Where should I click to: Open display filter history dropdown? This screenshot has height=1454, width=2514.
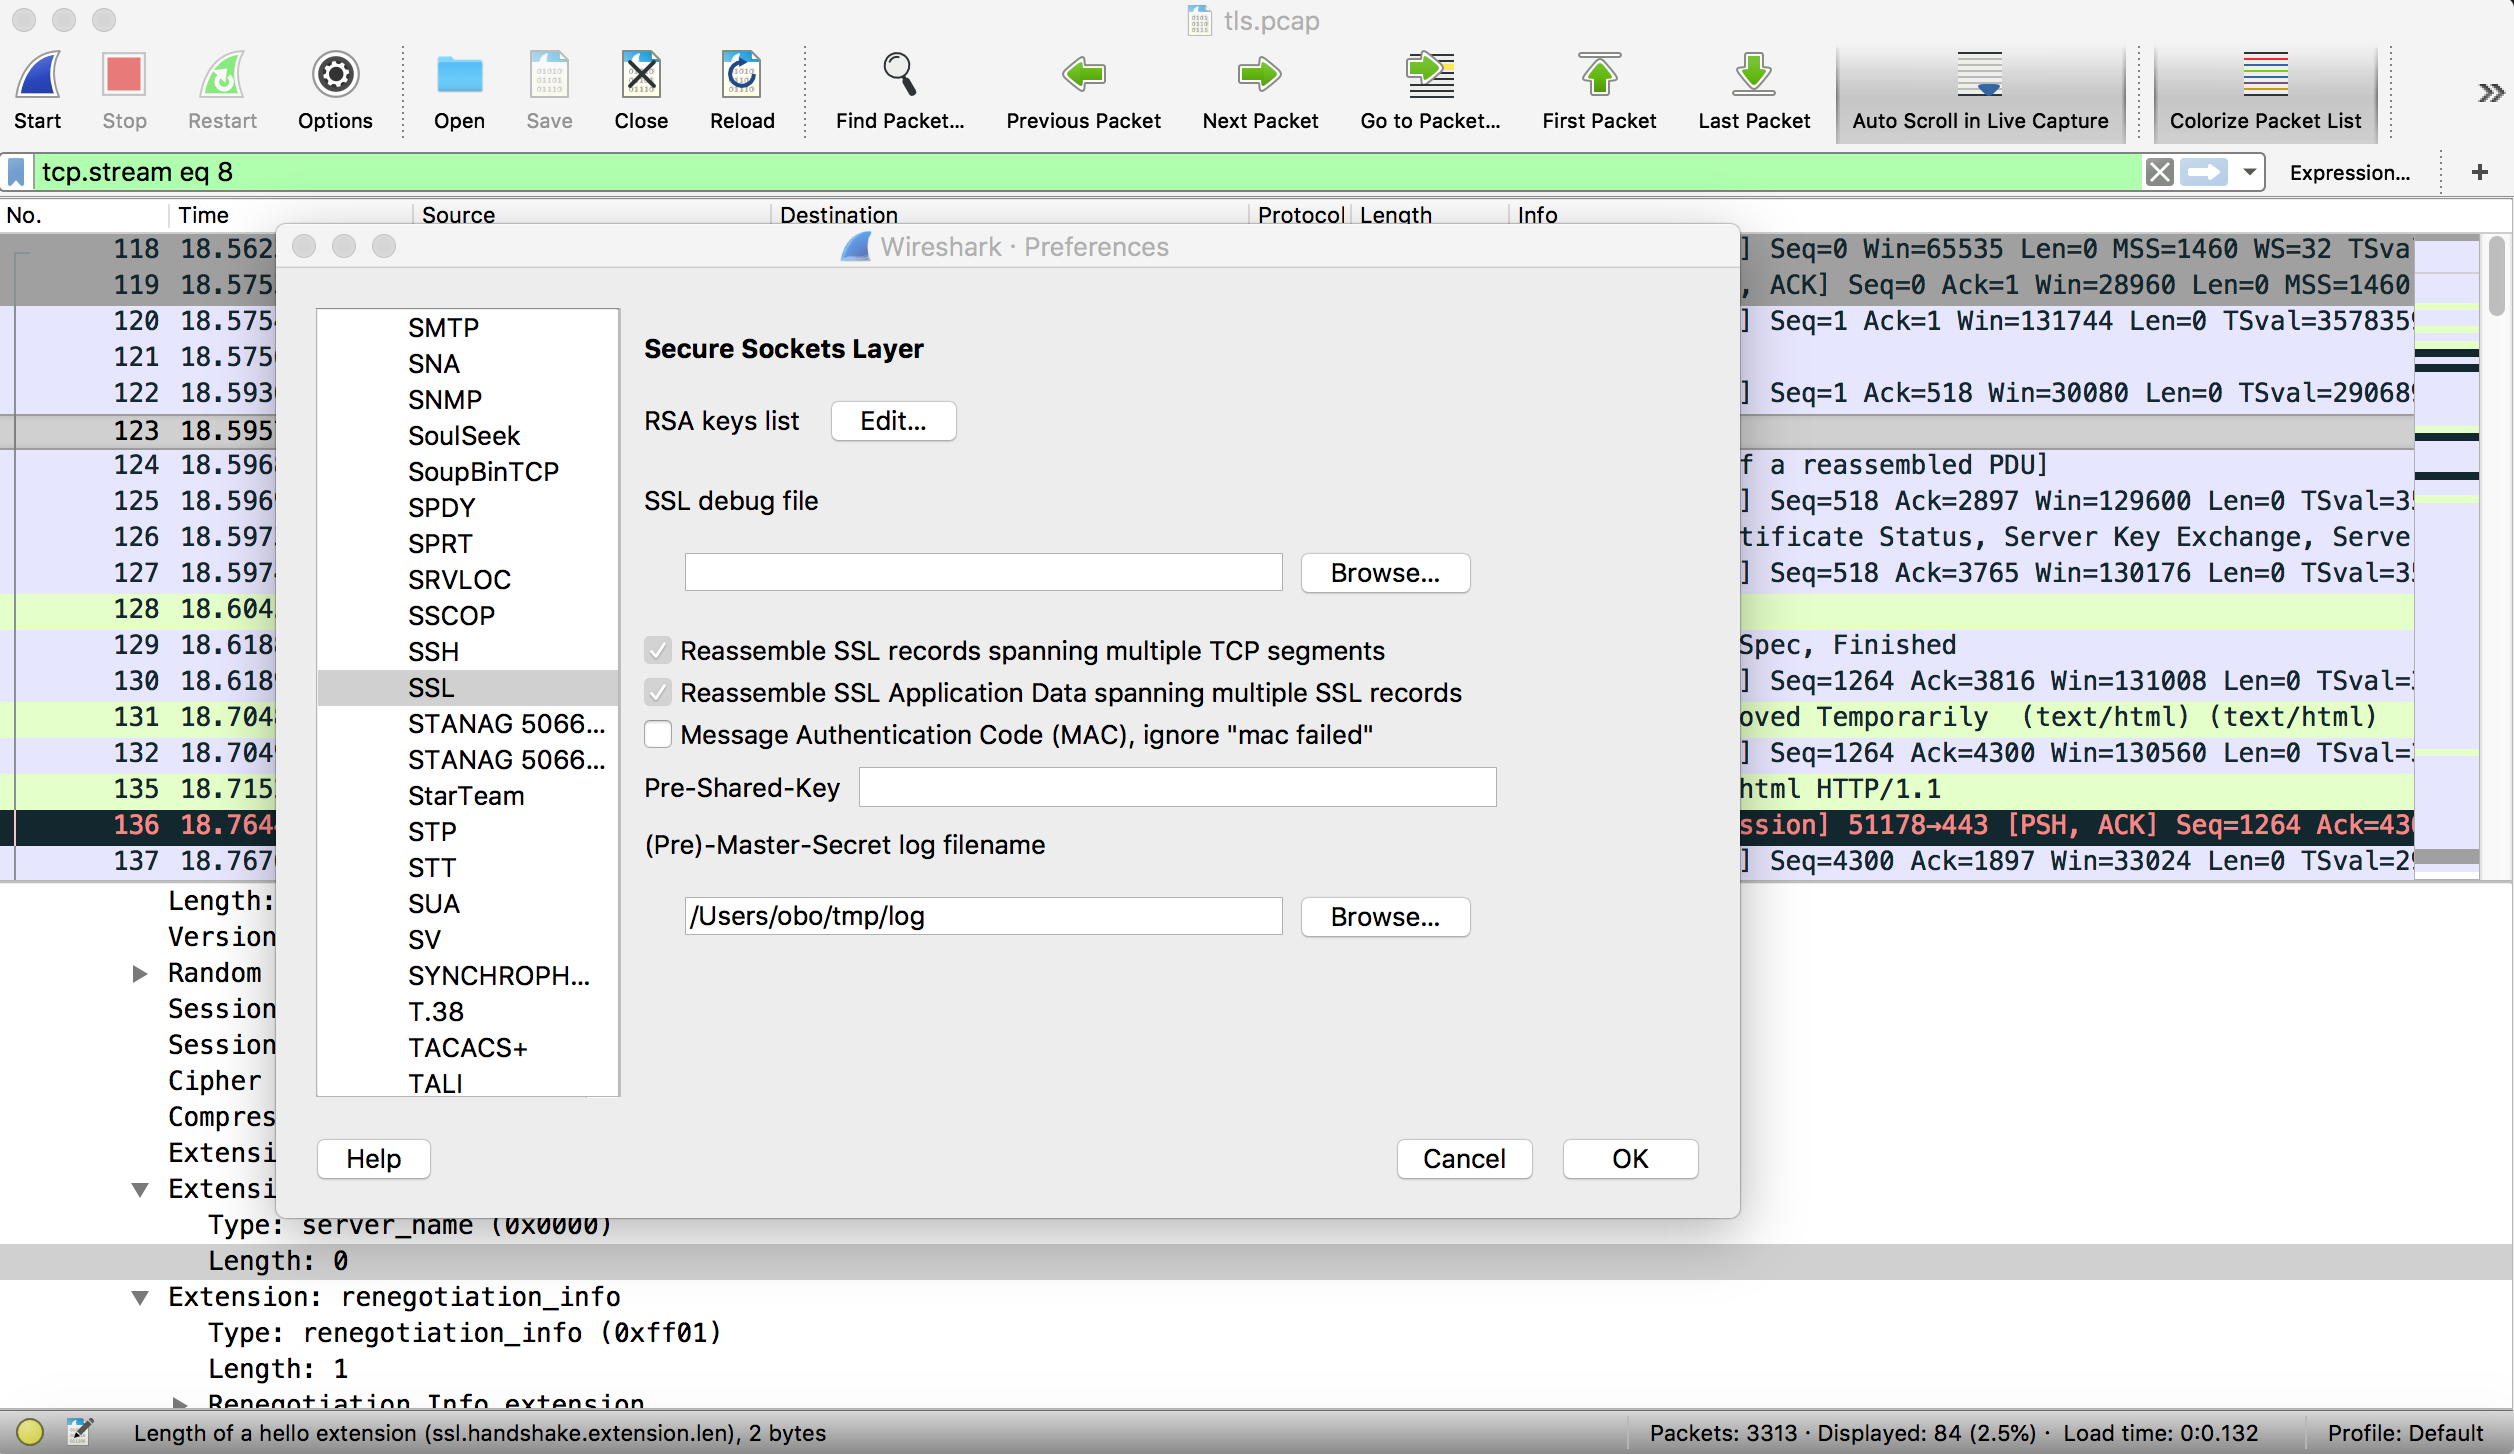(x=2249, y=172)
